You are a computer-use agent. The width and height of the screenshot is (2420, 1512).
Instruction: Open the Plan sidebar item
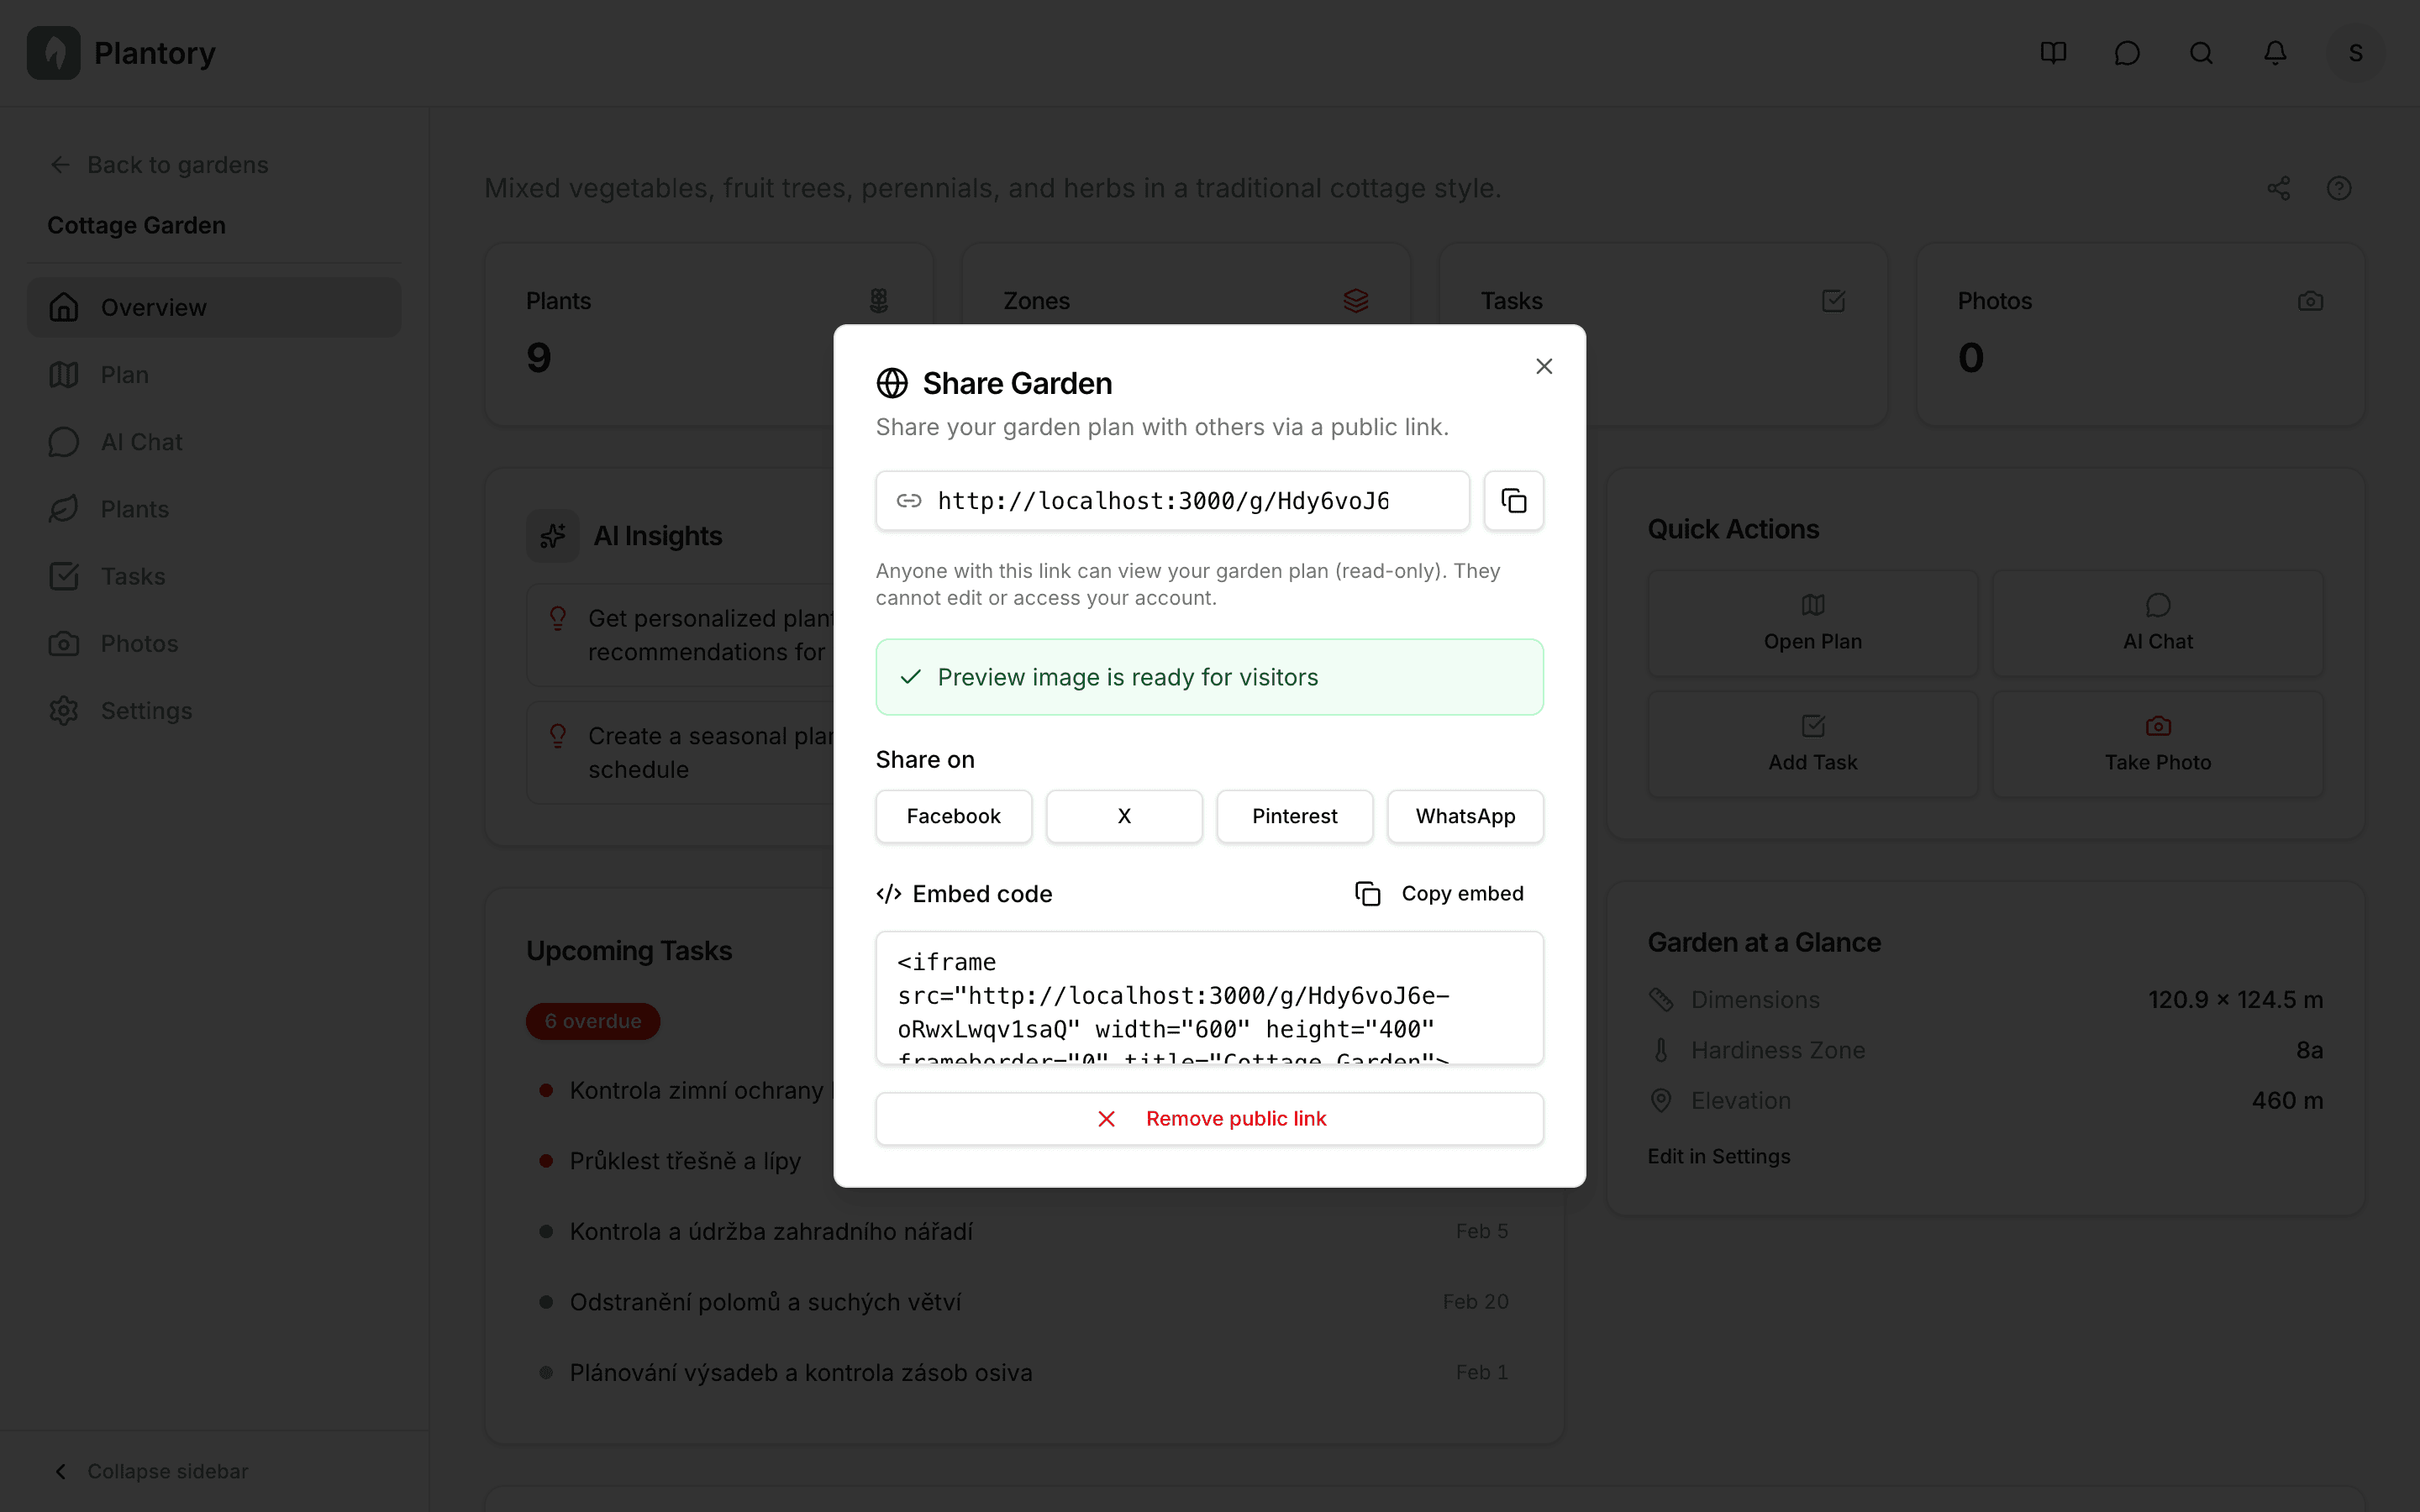coord(124,375)
